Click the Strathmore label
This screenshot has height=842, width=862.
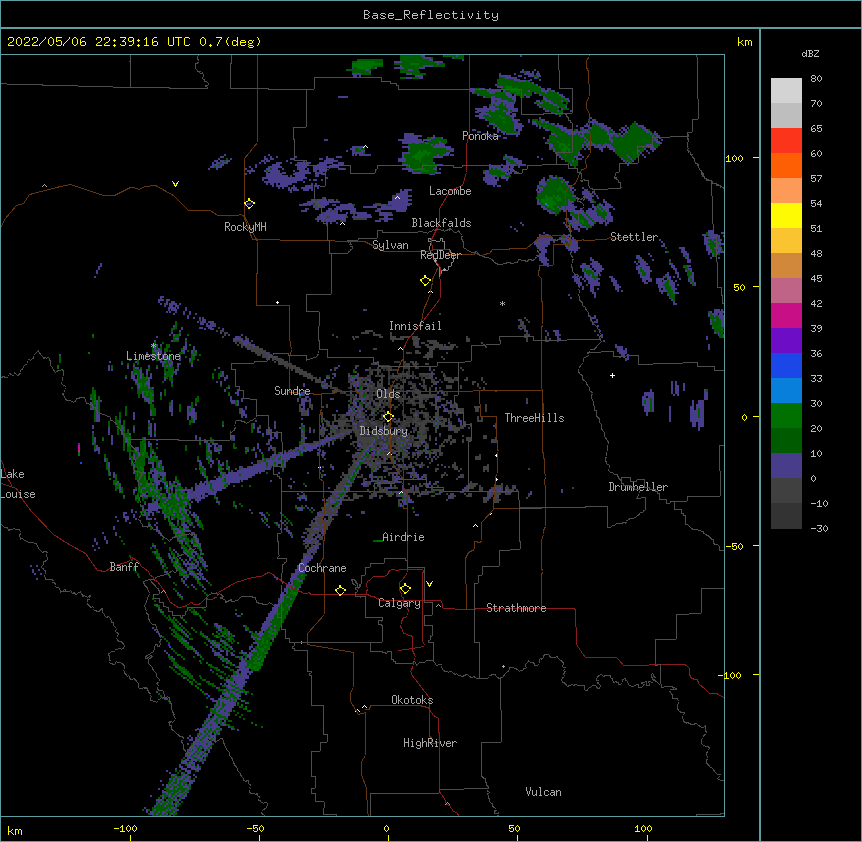point(516,608)
